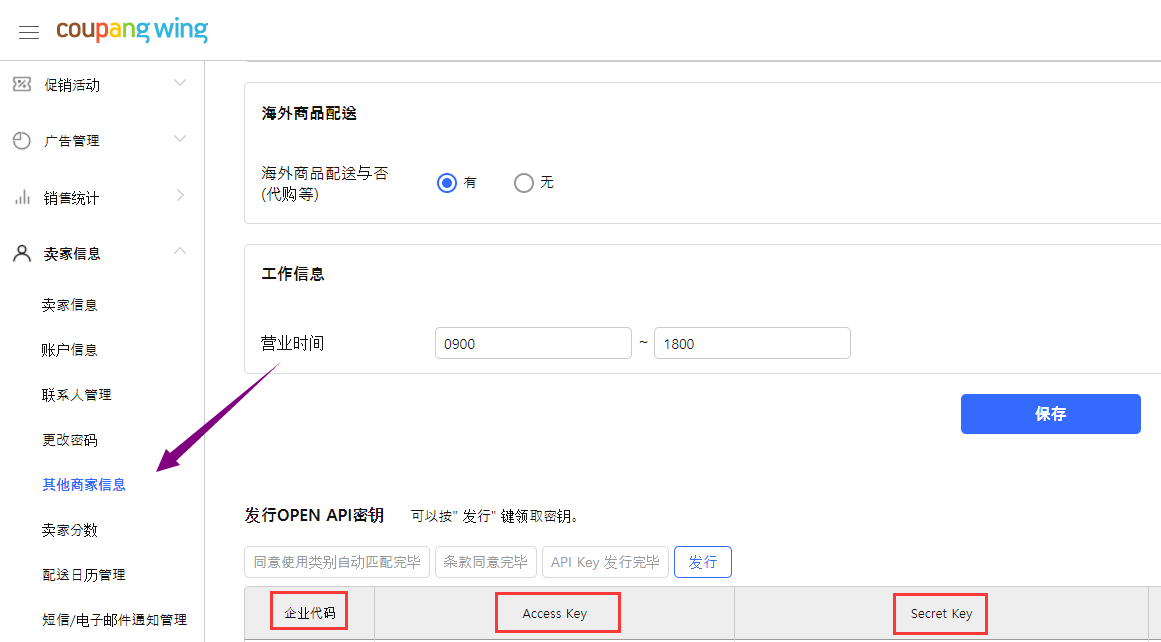Click the 卖家信息 person icon
This screenshot has height=642, width=1161.
(x=22, y=254)
